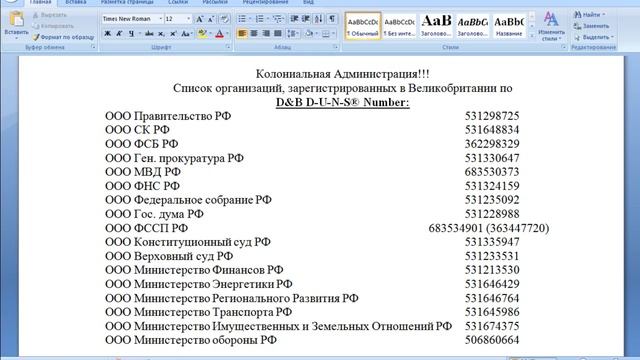Apply the yellow text highlight color

click(202, 33)
